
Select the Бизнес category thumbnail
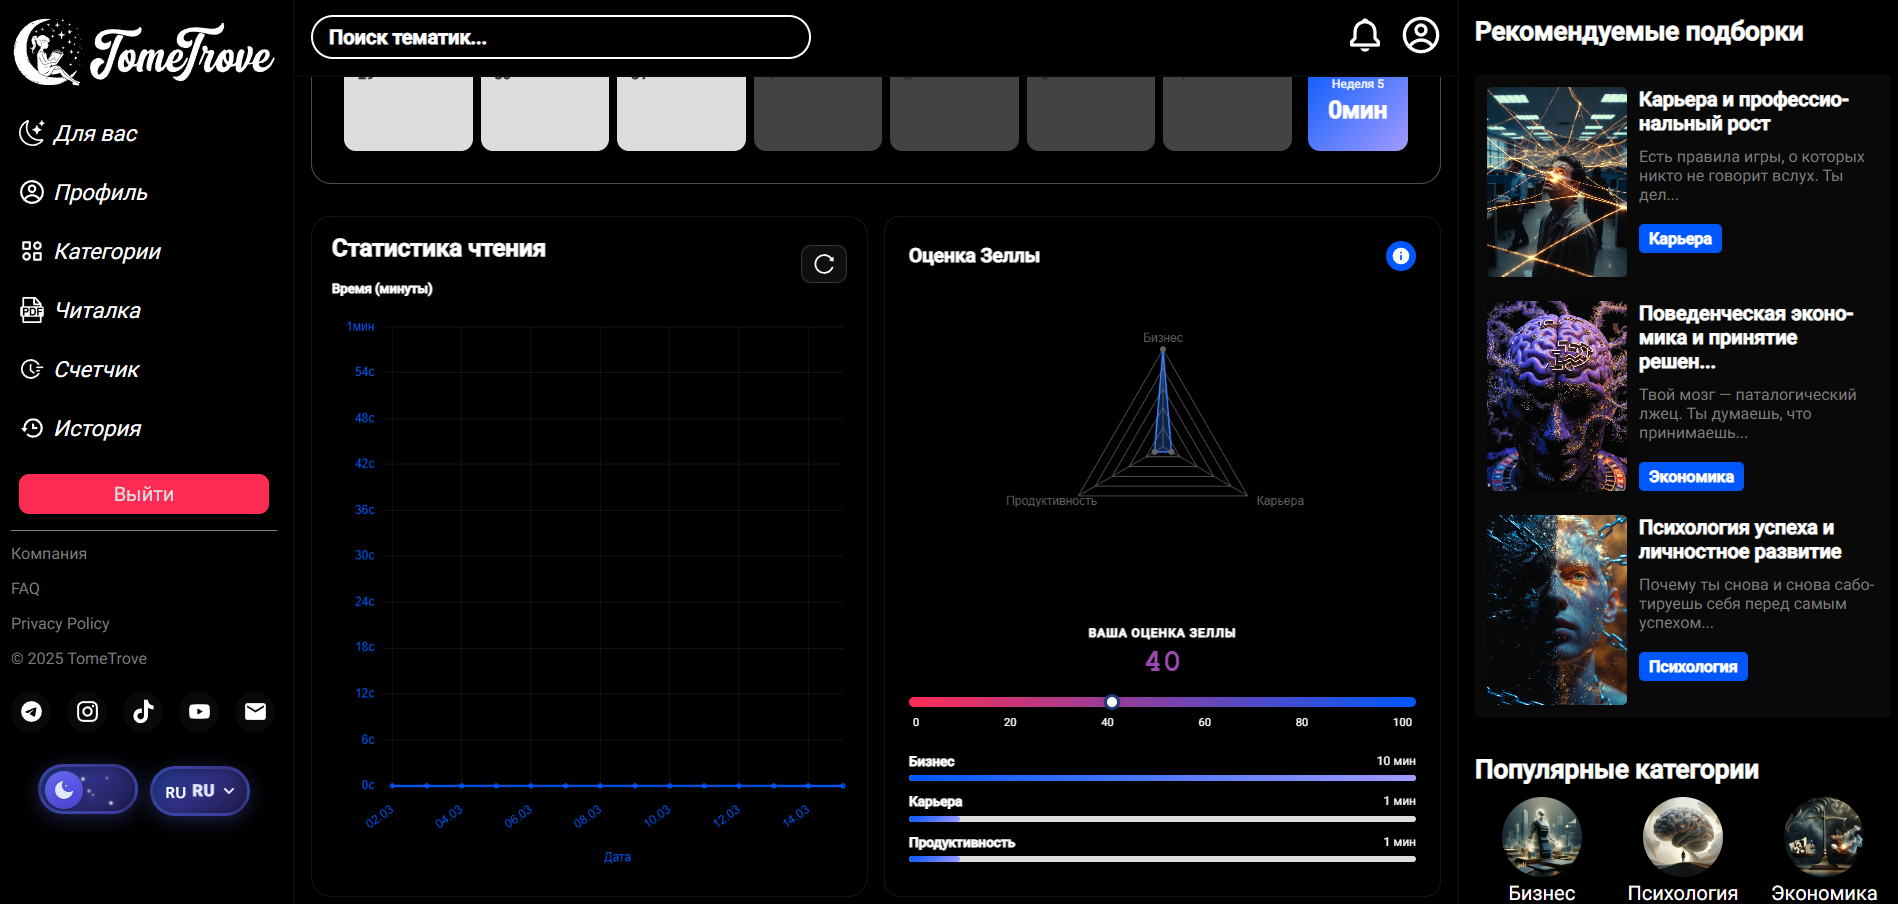coord(1541,837)
